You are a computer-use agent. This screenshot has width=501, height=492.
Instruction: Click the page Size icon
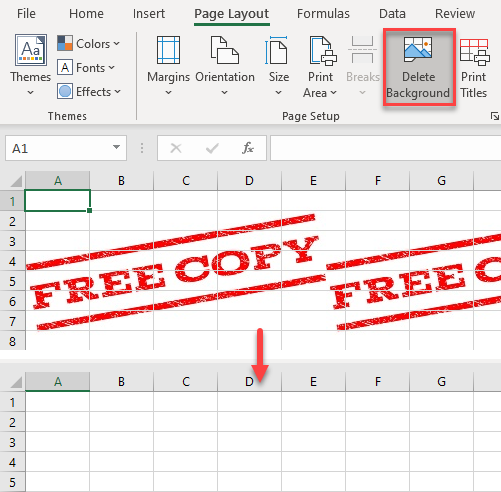tap(276, 50)
